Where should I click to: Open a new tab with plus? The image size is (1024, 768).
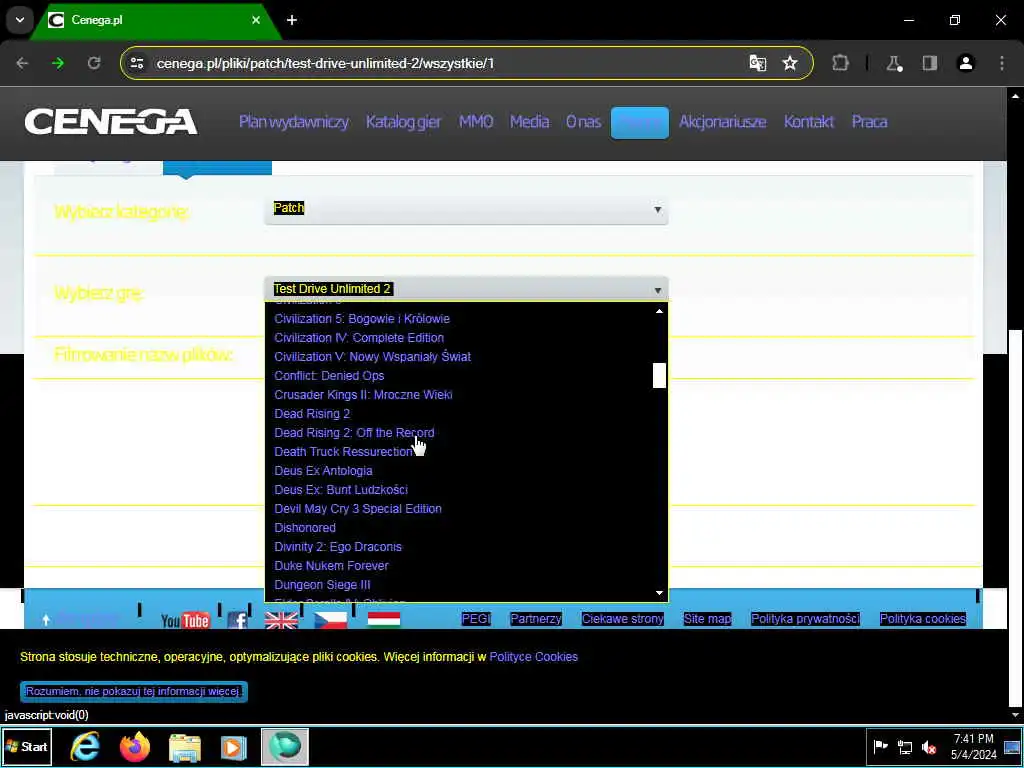click(x=292, y=20)
